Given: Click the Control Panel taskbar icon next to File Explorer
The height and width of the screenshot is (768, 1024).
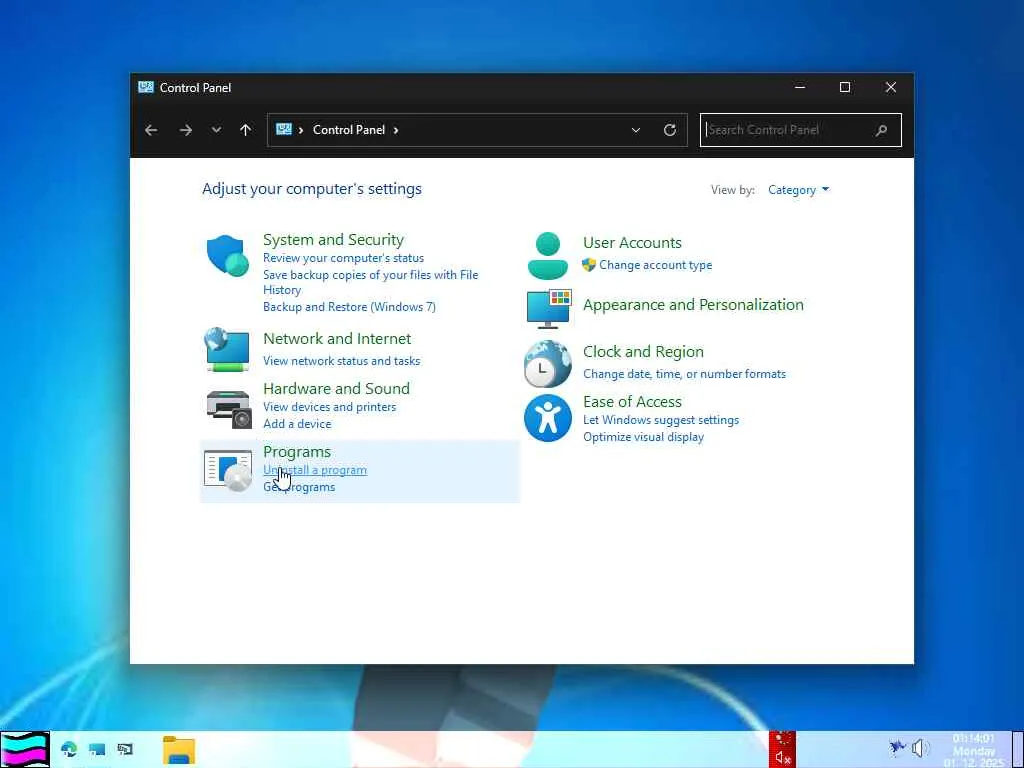Looking at the screenshot, I should pos(125,749).
